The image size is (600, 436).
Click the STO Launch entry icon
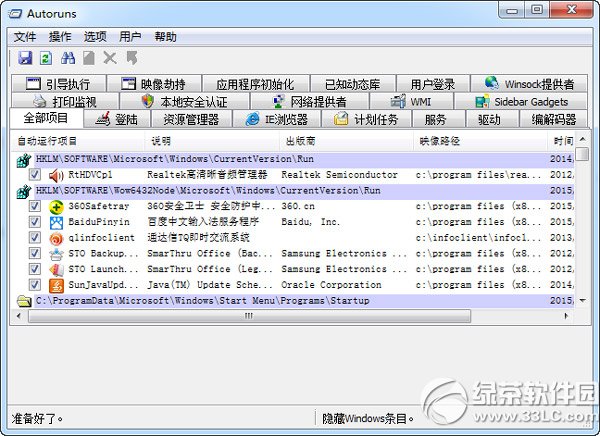[56, 270]
